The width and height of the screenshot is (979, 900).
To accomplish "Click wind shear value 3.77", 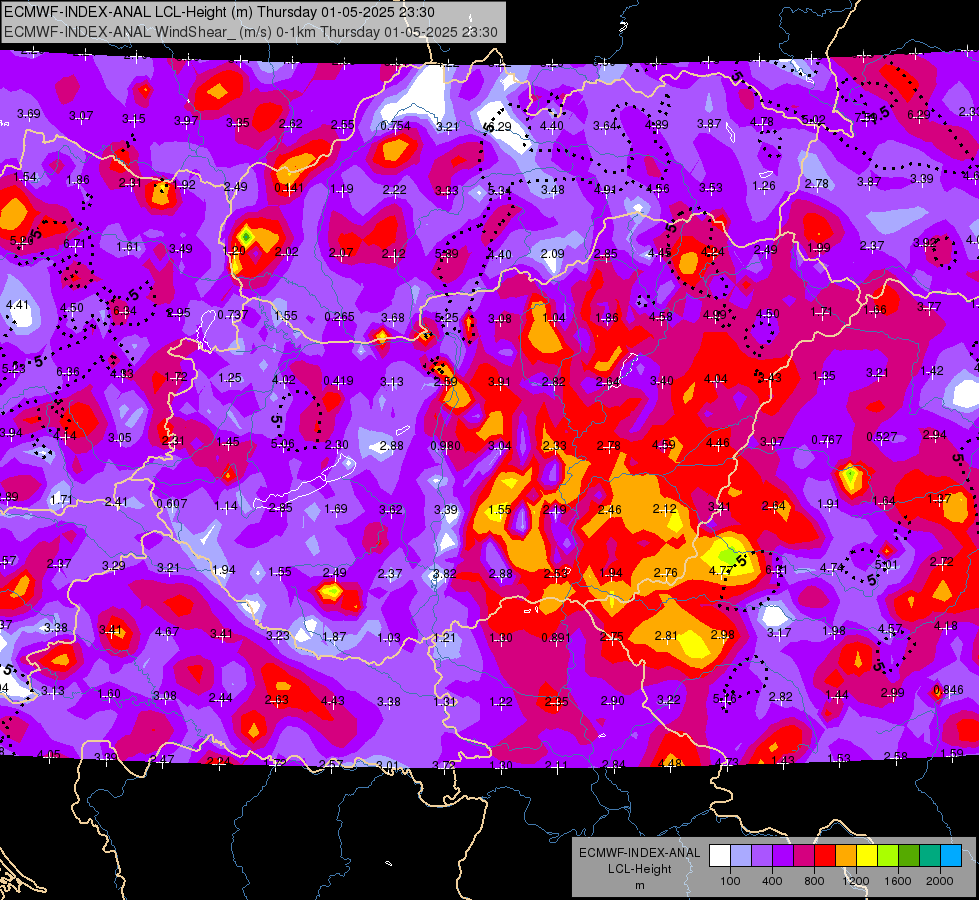I will 929,307.
